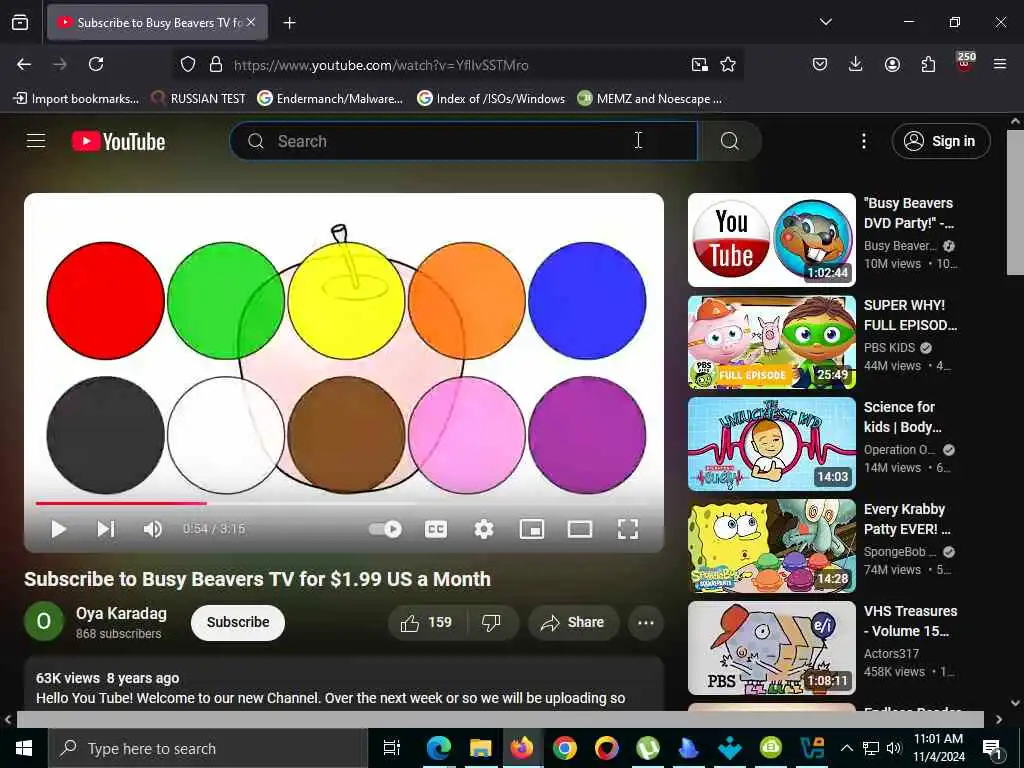Dislike the video with thumbs down
Image resolution: width=1024 pixels, height=768 pixels.
coord(492,622)
